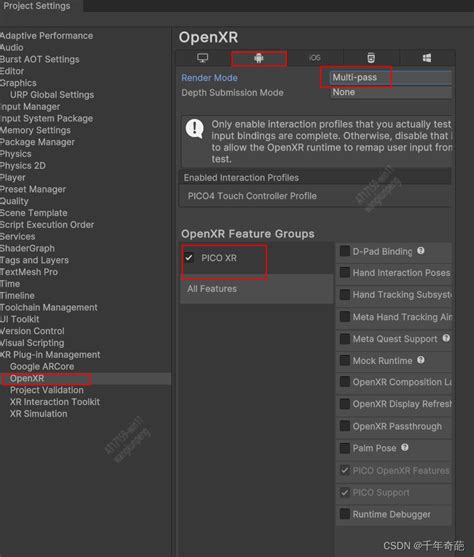Select the WebGL HTML5 platform tab icon
Image resolution: width=474 pixels, height=557 pixels.
coord(371,58)
